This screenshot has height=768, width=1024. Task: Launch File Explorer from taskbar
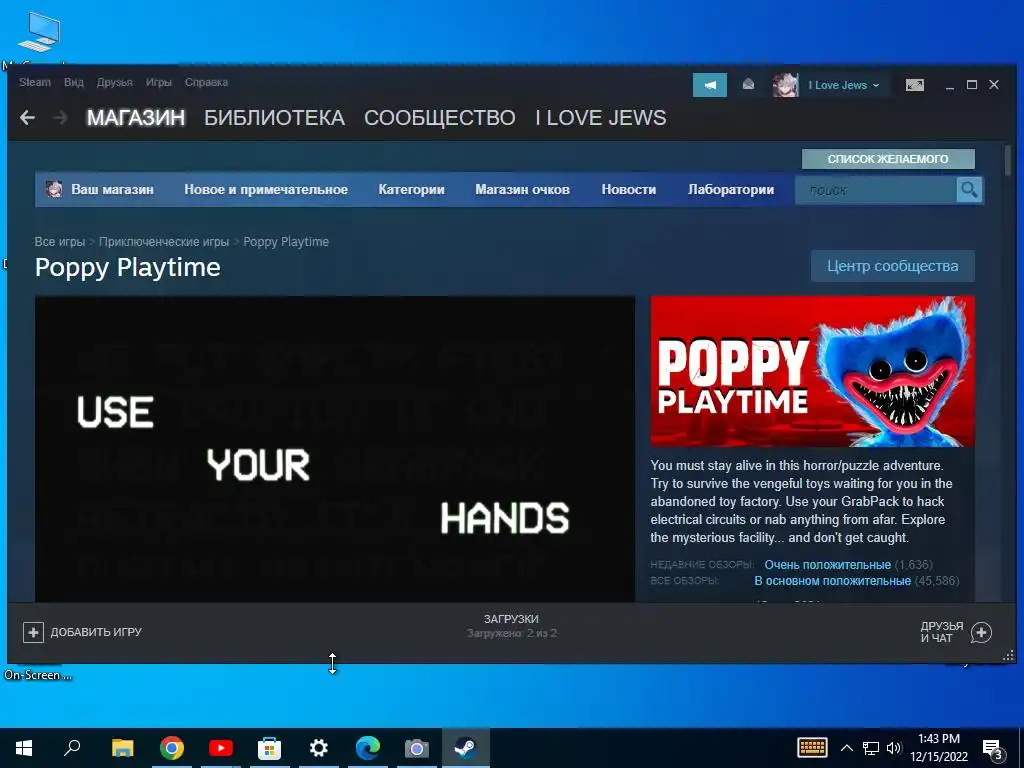click(x=122, y=748)
